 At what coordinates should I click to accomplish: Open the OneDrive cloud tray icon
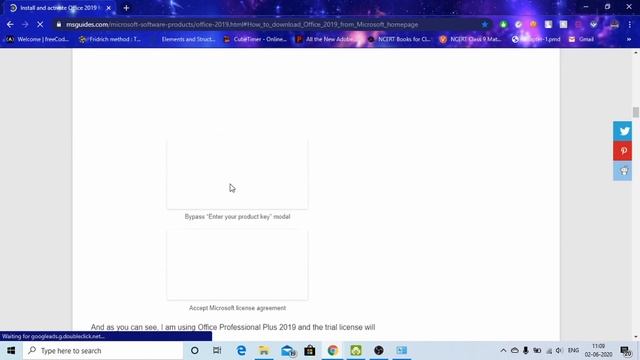tap(515, 351)
